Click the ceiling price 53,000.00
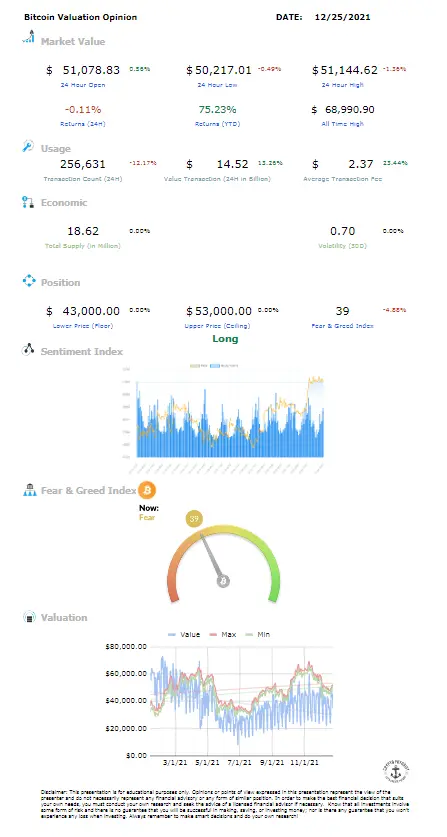 pos(223,311)
